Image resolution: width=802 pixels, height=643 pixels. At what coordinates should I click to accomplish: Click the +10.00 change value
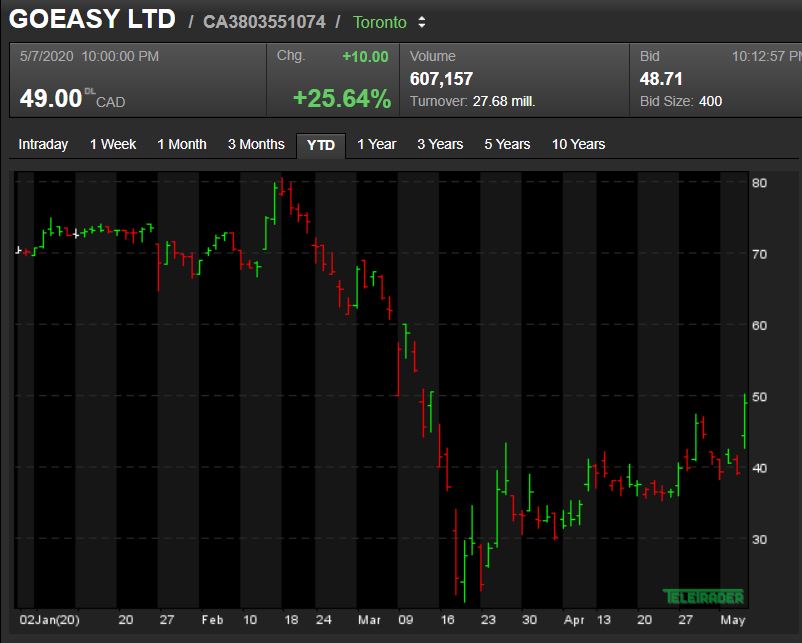[x=365, y=57]
